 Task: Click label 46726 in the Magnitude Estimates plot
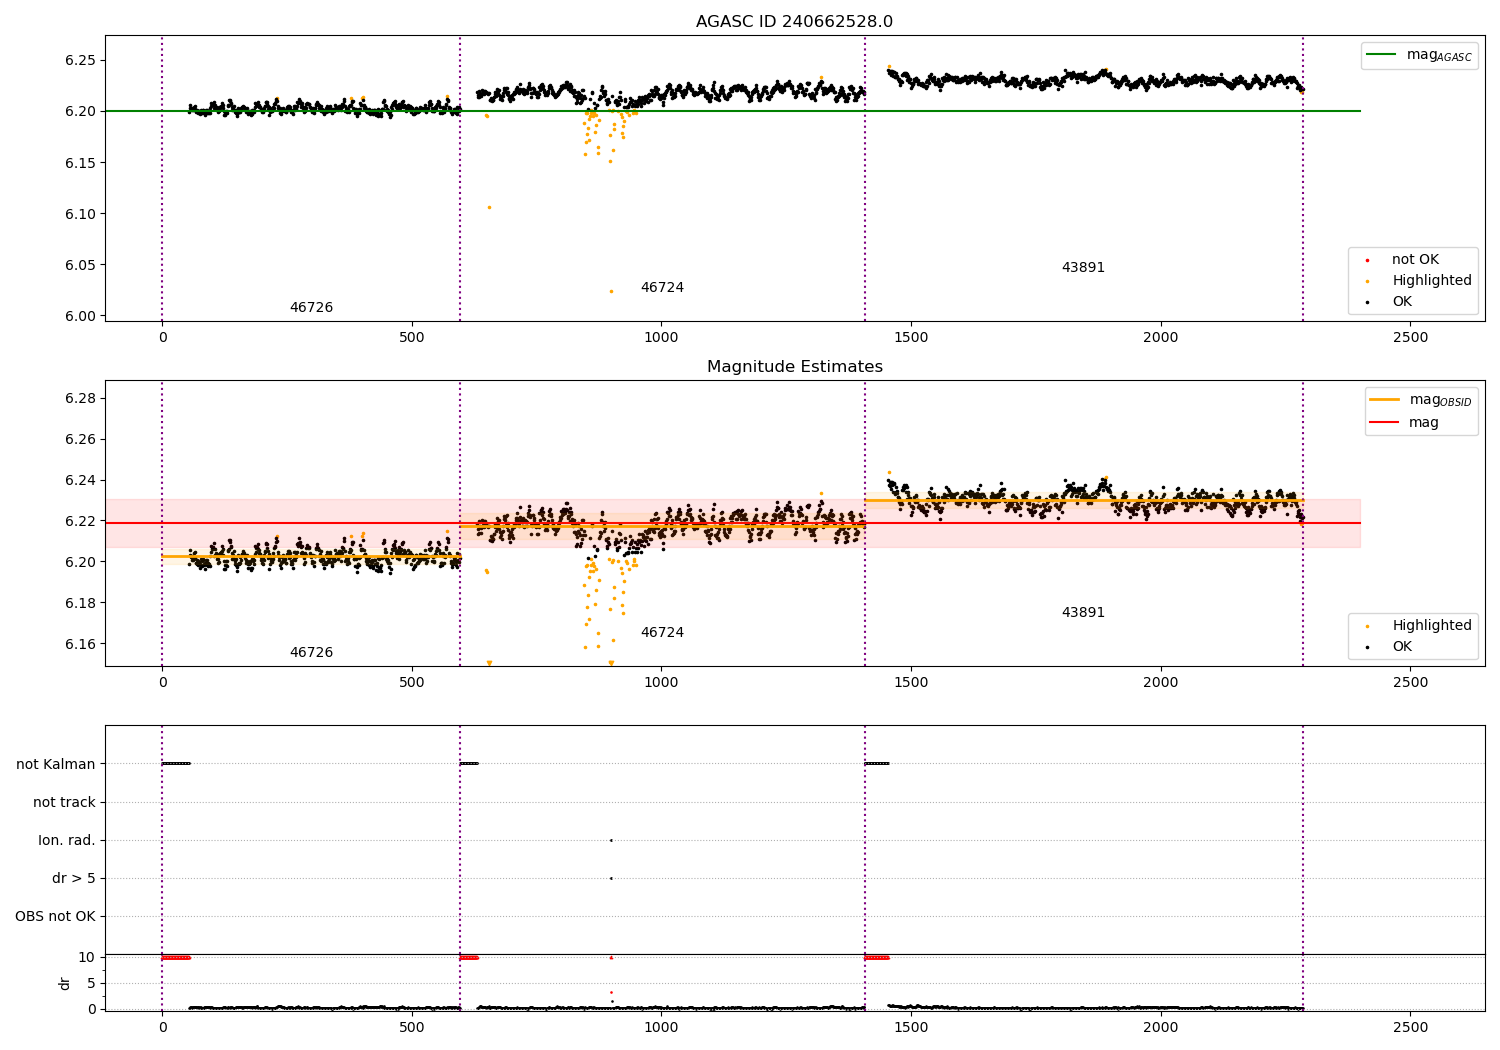(x=311, y=653)
